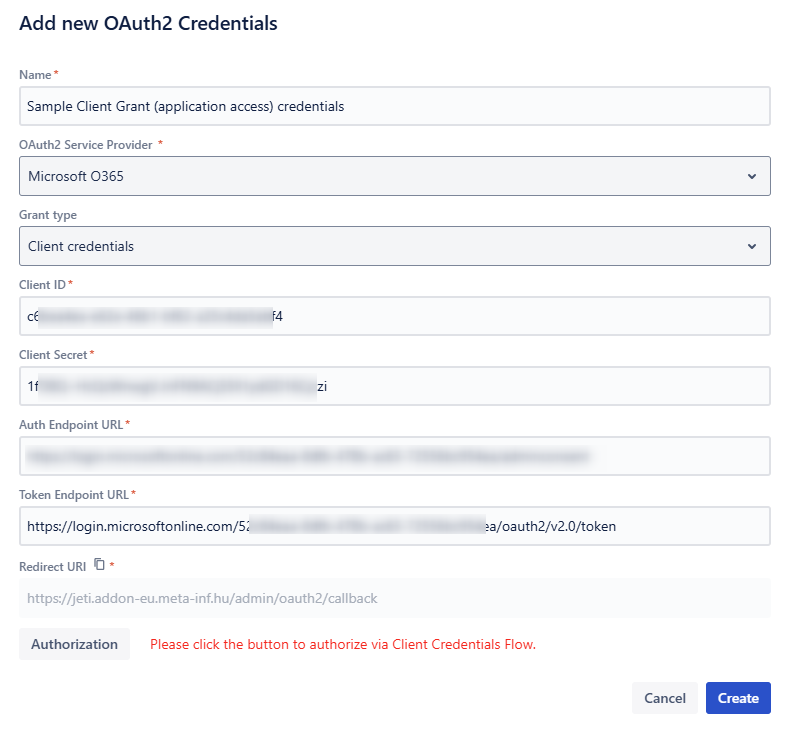Cancel adding the OAuth2 credentials
The width and height of the screenshot is (789, 729).
[664, 698]
